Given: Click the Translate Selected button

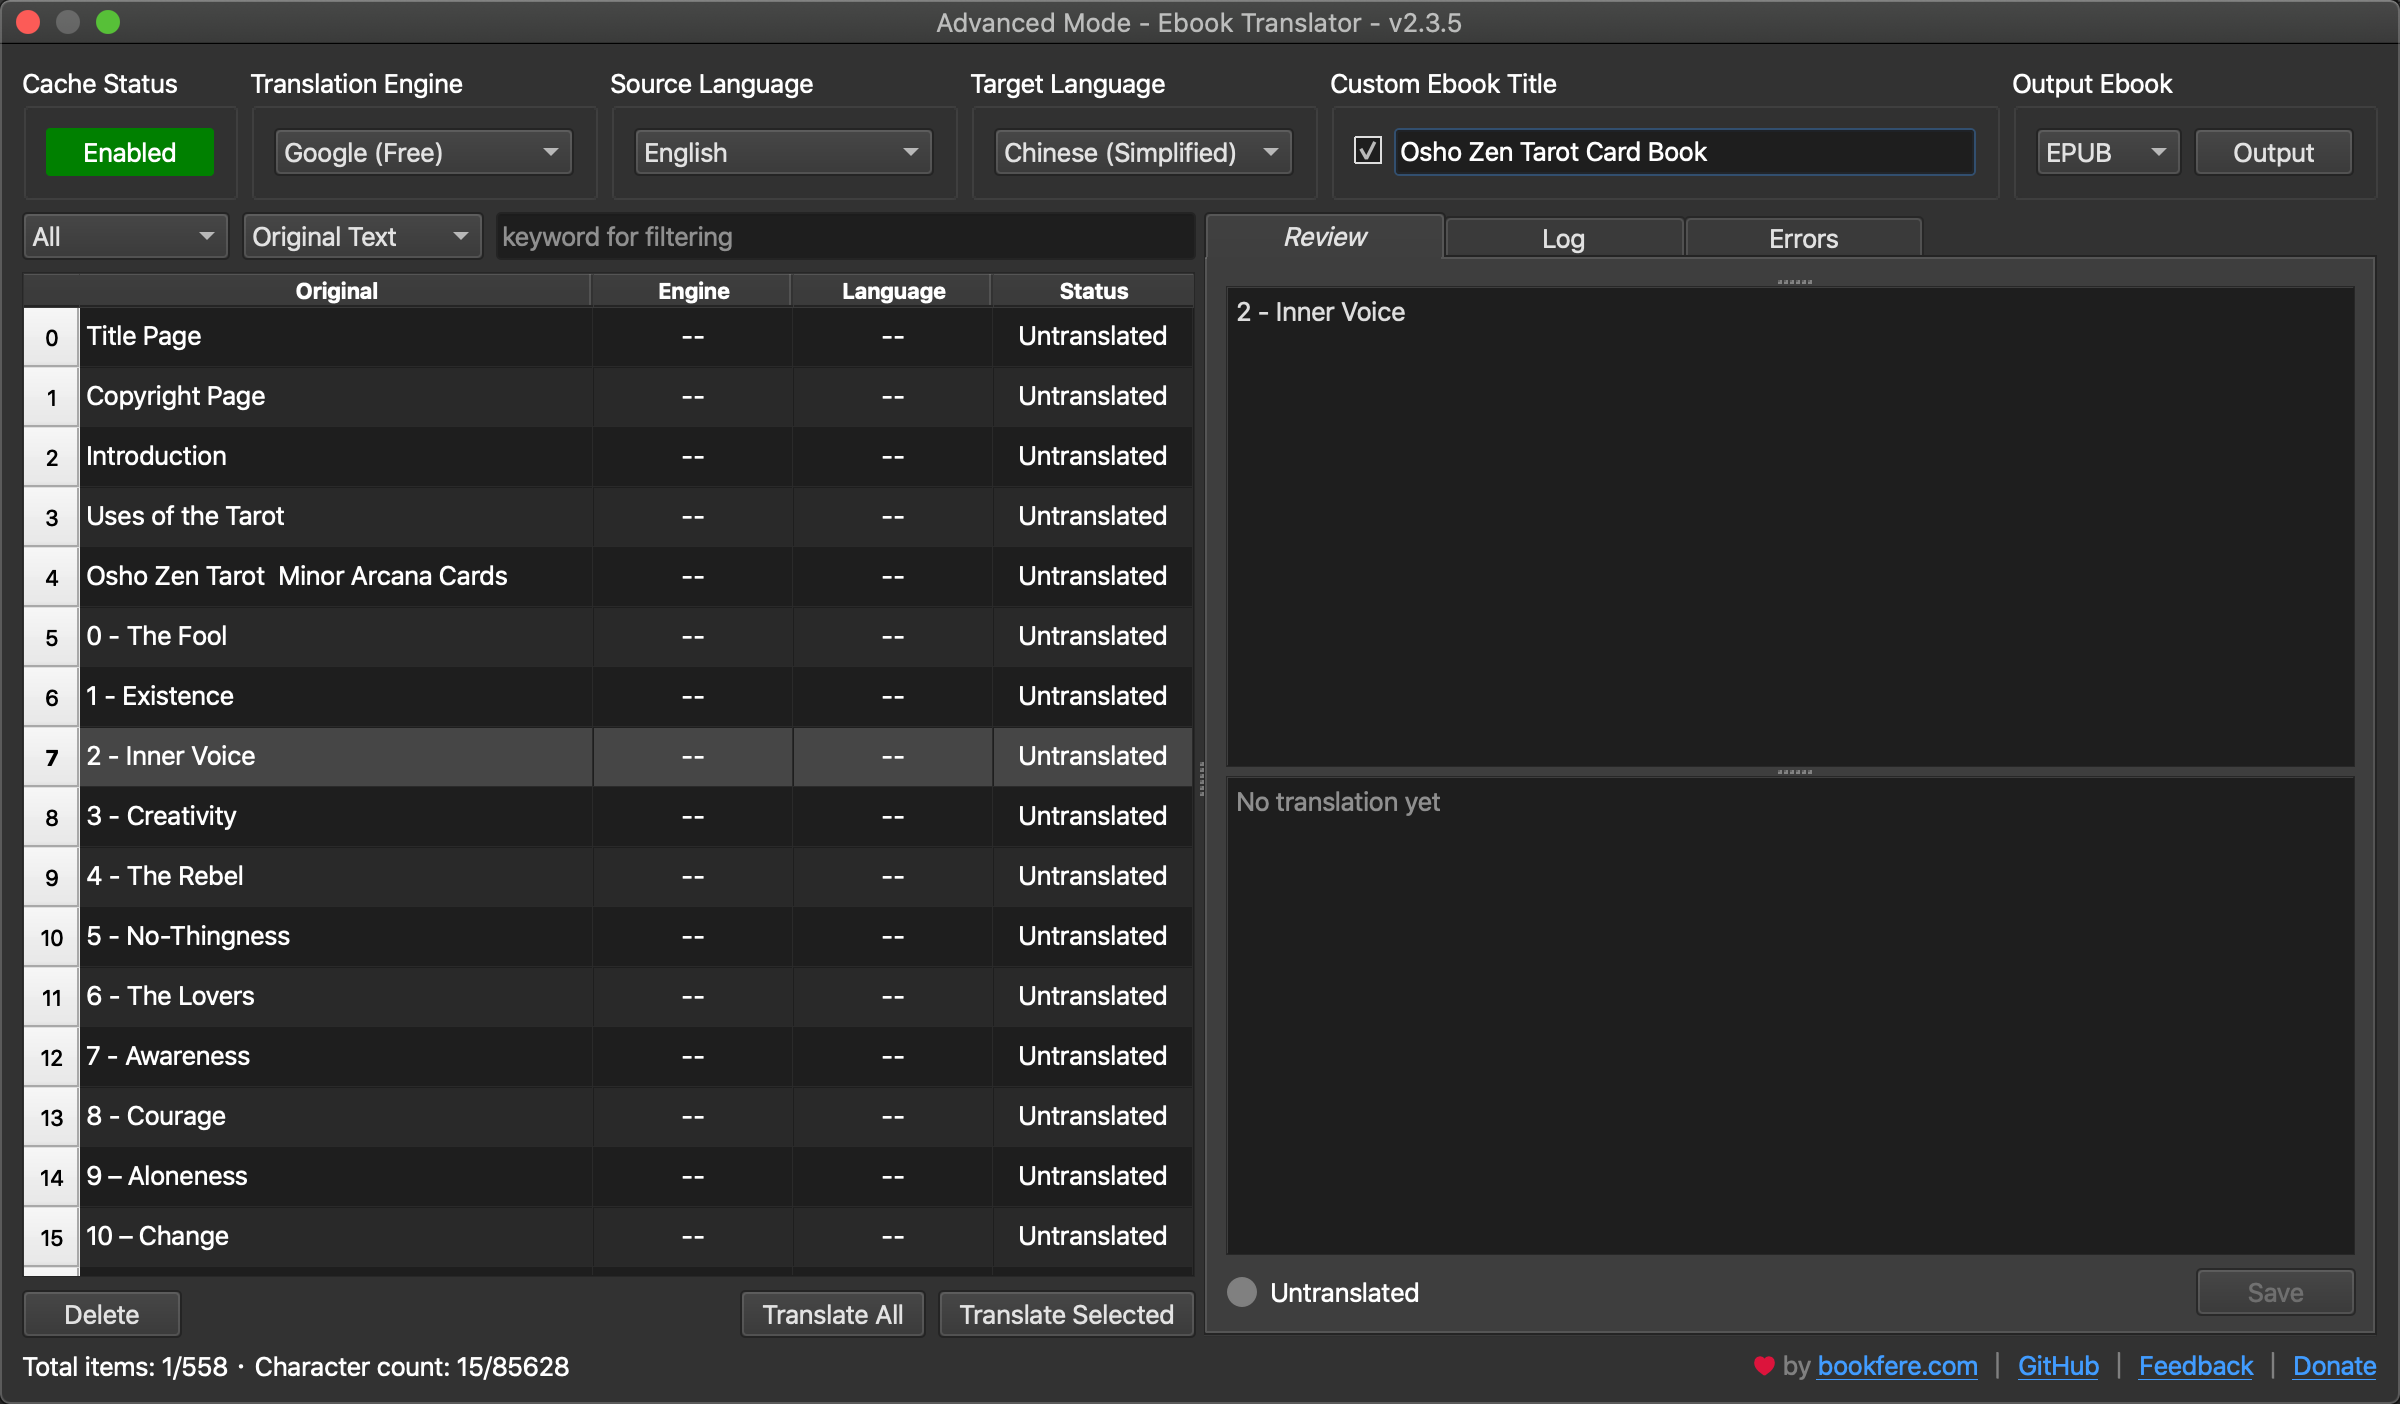Looking at the screenshot, I should click(x=1066, y=1314).
